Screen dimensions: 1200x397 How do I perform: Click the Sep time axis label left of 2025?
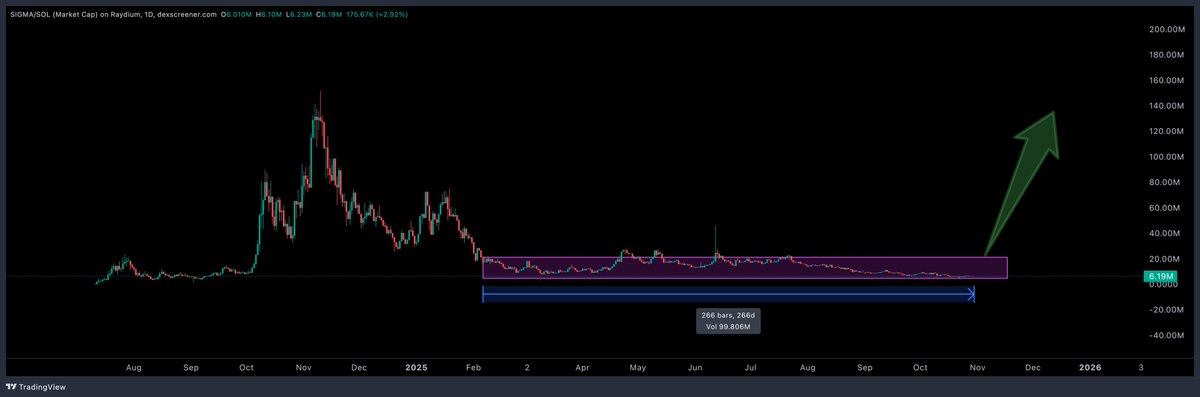click(x=191, y=368)
